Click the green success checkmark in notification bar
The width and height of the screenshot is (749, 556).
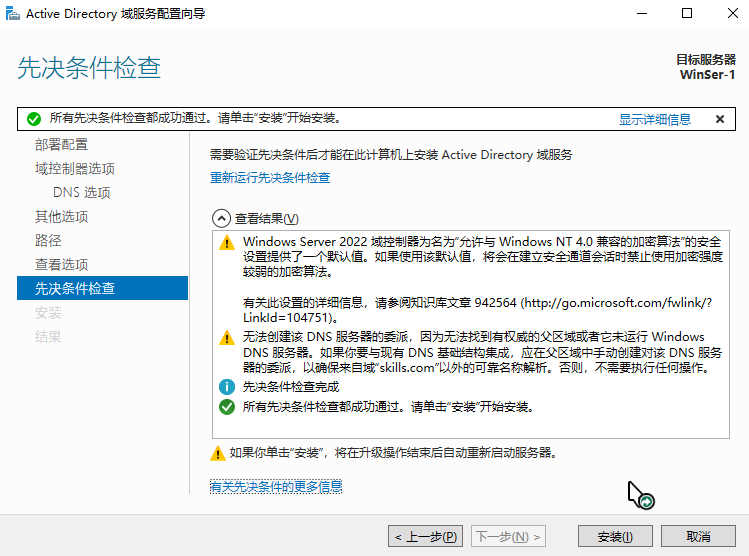[34, 118]
